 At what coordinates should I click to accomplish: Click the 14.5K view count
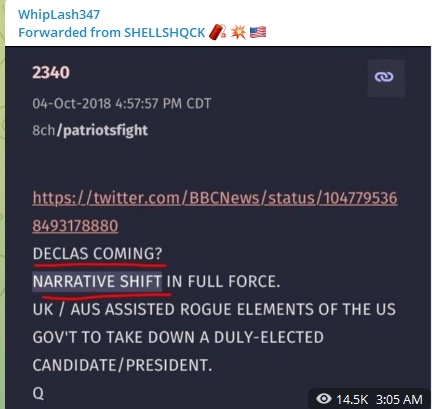click(352, 399)
